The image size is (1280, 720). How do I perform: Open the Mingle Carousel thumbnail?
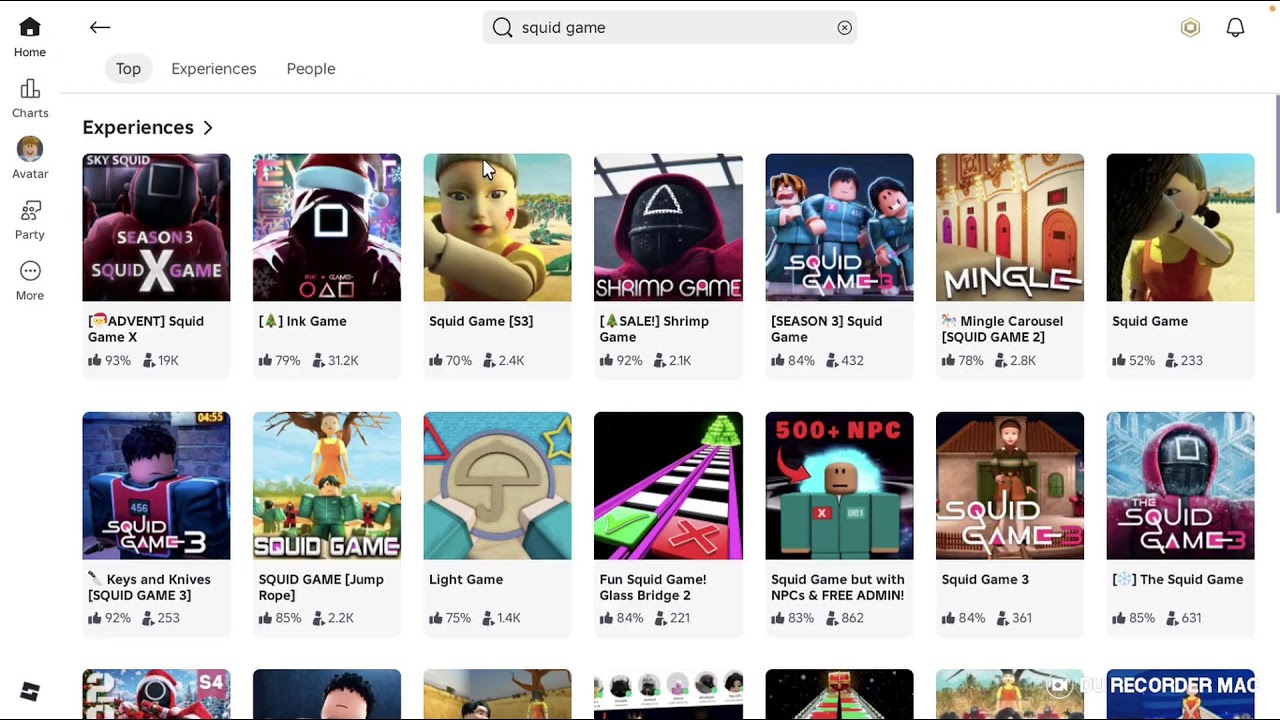click(x=1010, y=227)
